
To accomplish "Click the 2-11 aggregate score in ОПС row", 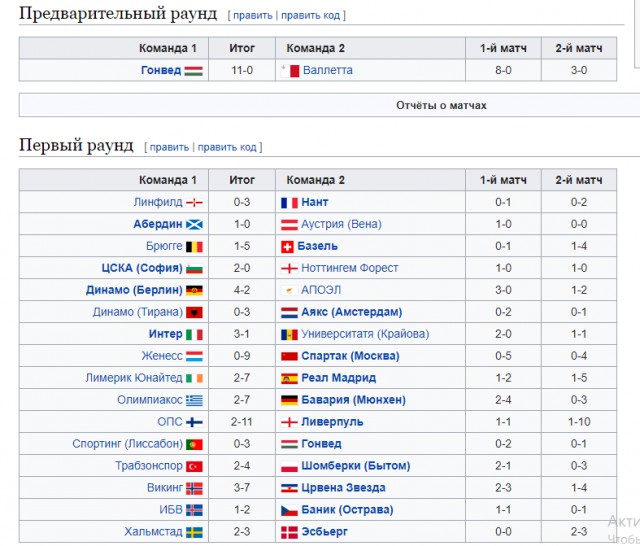I will click(x=242, y=422).
